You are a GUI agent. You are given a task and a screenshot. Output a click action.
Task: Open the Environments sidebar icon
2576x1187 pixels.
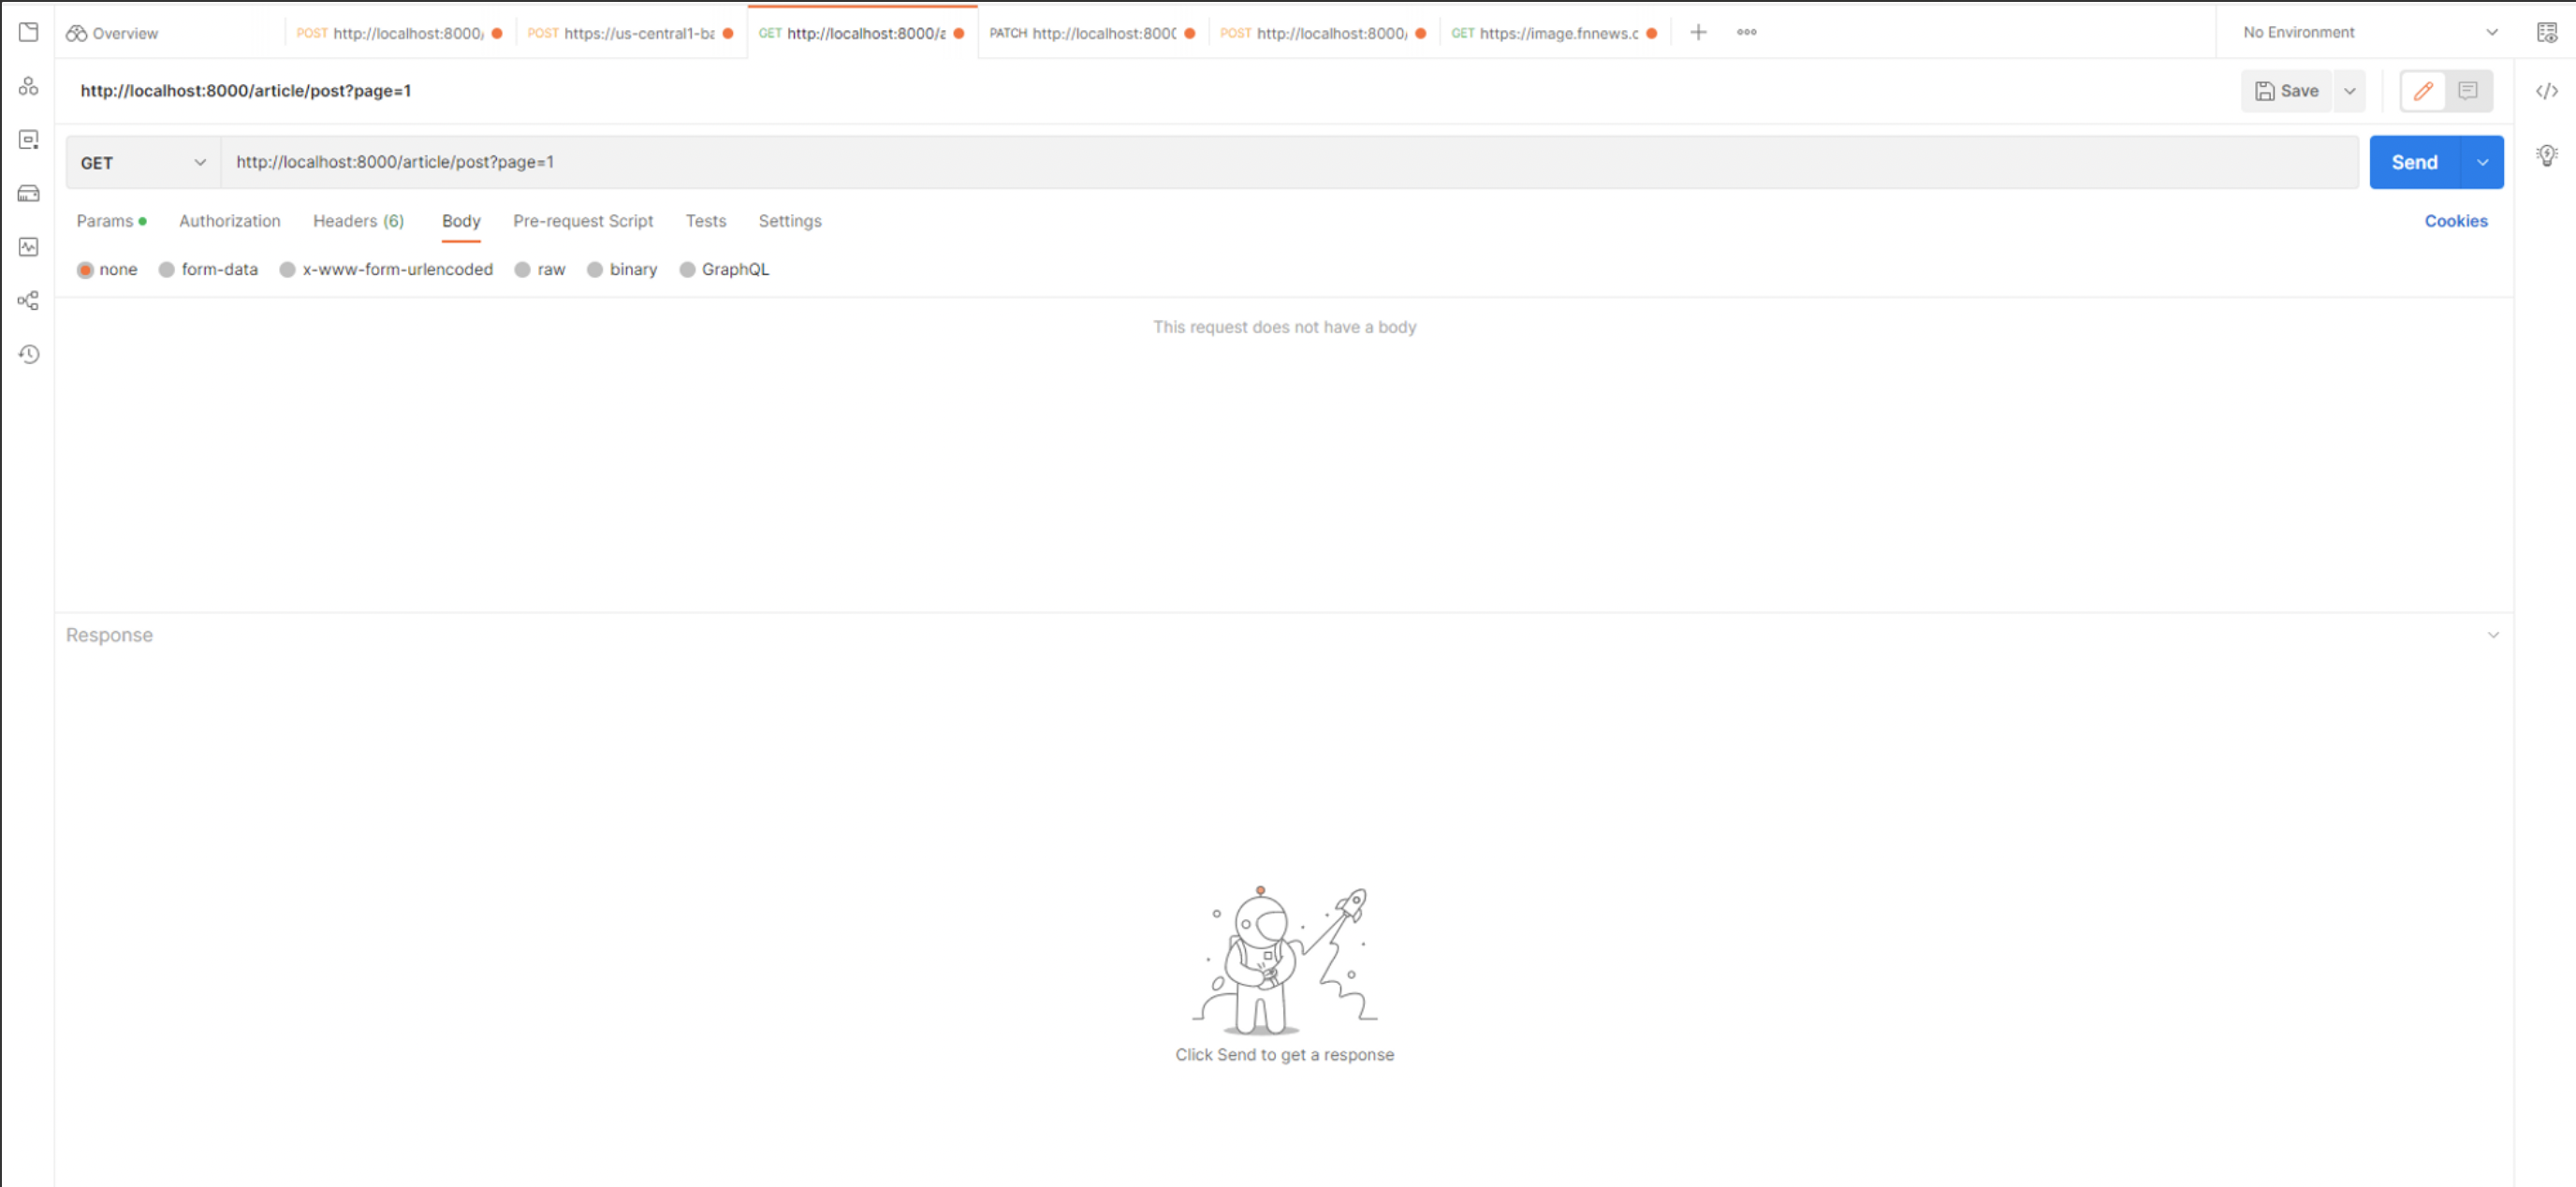point(28,140)
